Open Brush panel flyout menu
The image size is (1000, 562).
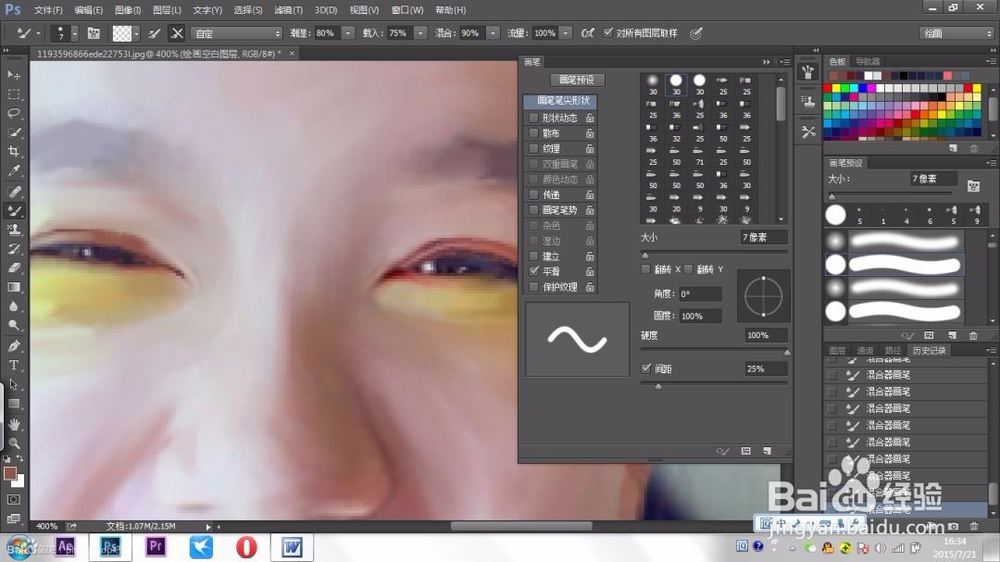pyautogui.click(x=785, y=62)
